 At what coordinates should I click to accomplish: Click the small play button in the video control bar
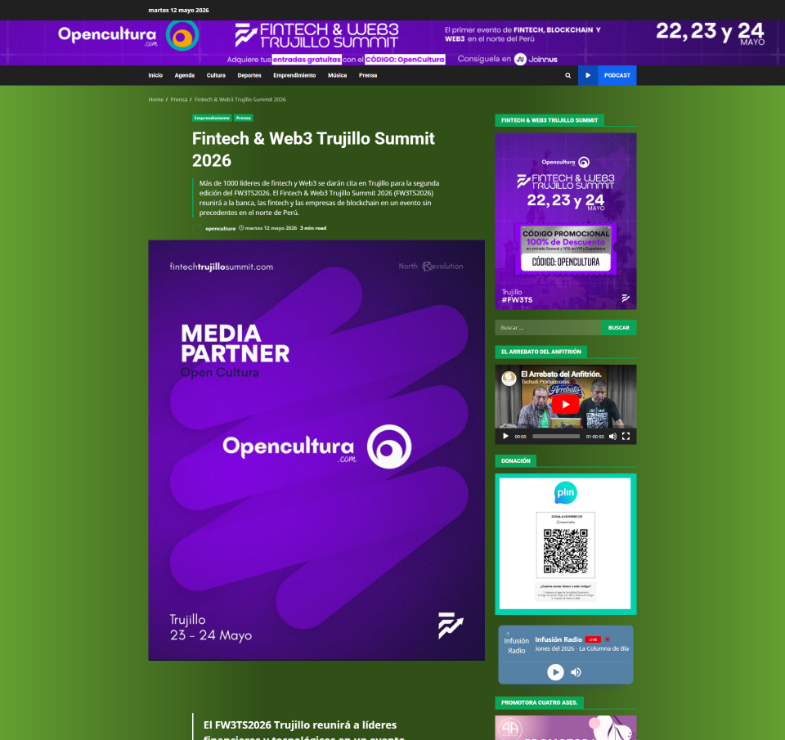point(506,436)
